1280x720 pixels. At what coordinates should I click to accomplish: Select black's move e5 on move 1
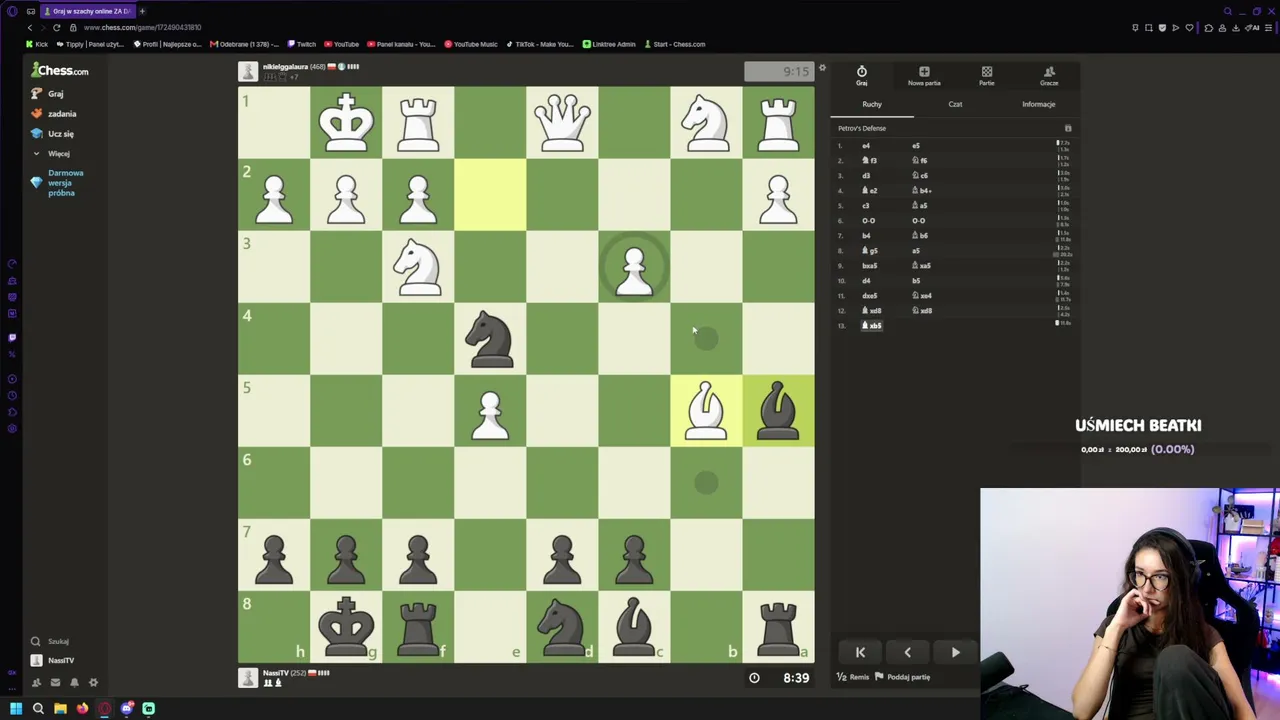[916, 146]
